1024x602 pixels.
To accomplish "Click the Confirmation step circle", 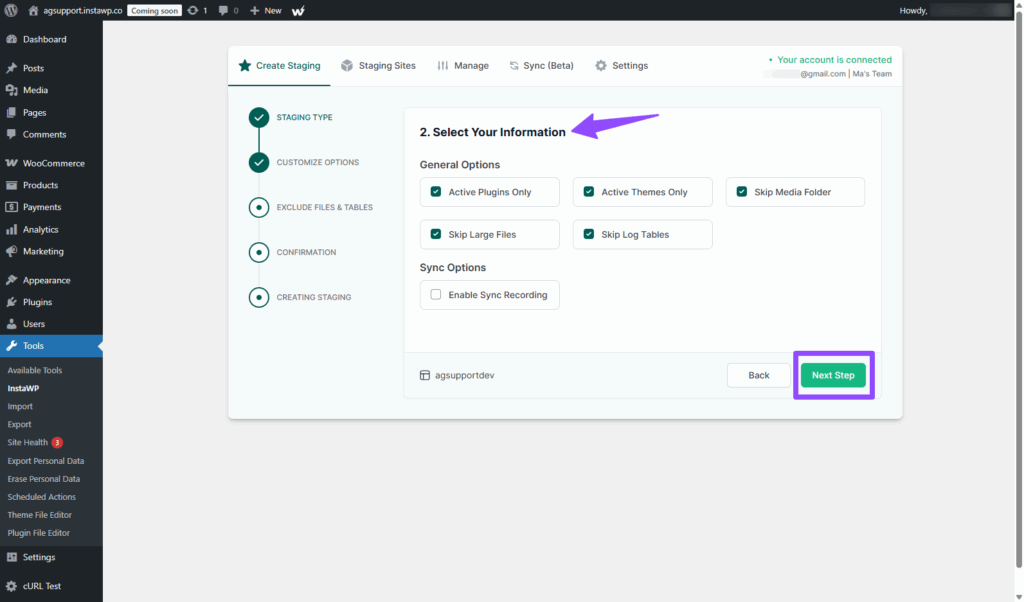I will (x=259, y=252).
